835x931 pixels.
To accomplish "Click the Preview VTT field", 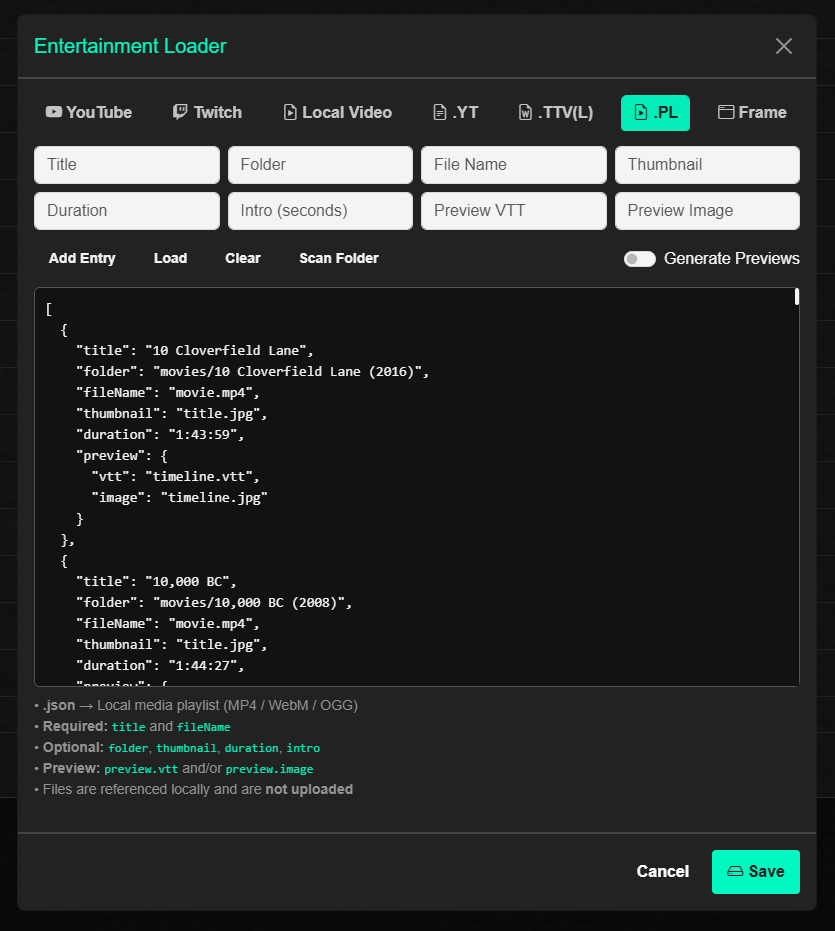I will click(x=513, y=211).
